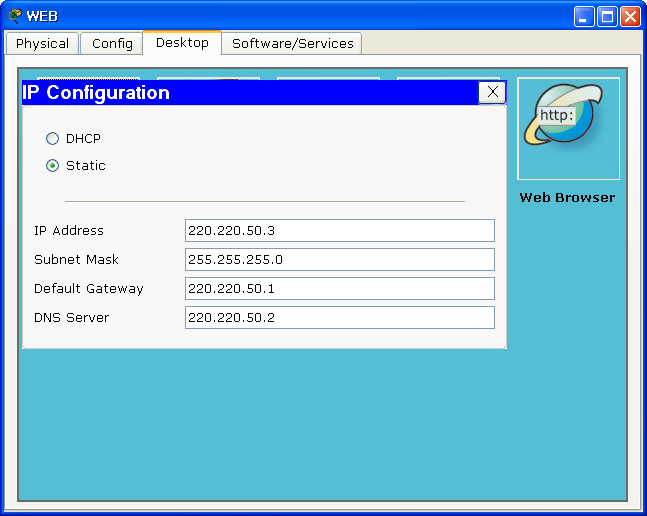The image size is (647, 516).
Task: Select the Desktop tab
Action: 182,42
